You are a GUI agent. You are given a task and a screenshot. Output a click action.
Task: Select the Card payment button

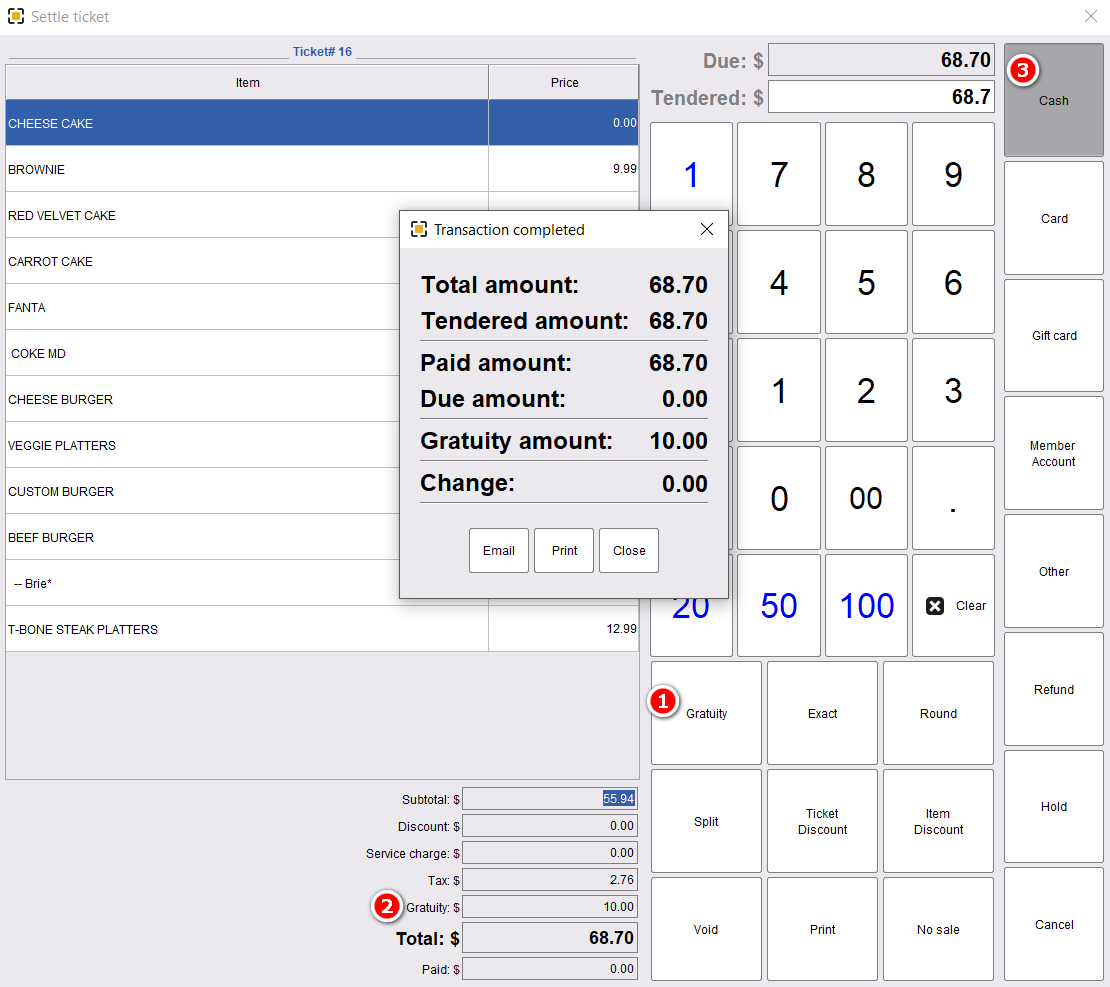click(1053, 218)
